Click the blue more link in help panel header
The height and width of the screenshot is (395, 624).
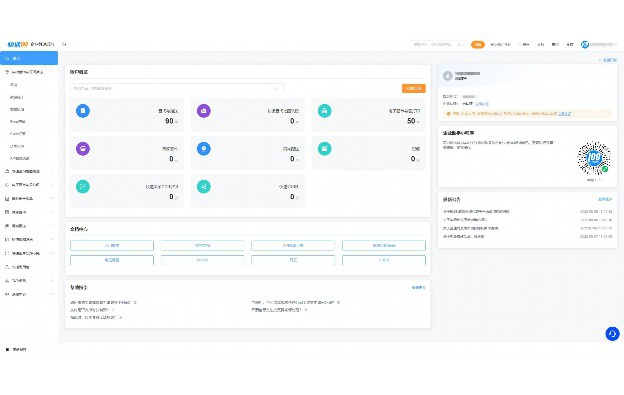coord(418,287)
